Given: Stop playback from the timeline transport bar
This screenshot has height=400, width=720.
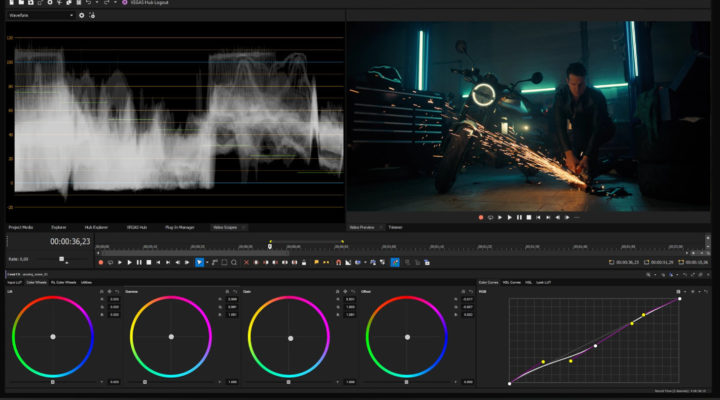Looking at the screenshot, I should pyautogui.click(x=149, y=263).
